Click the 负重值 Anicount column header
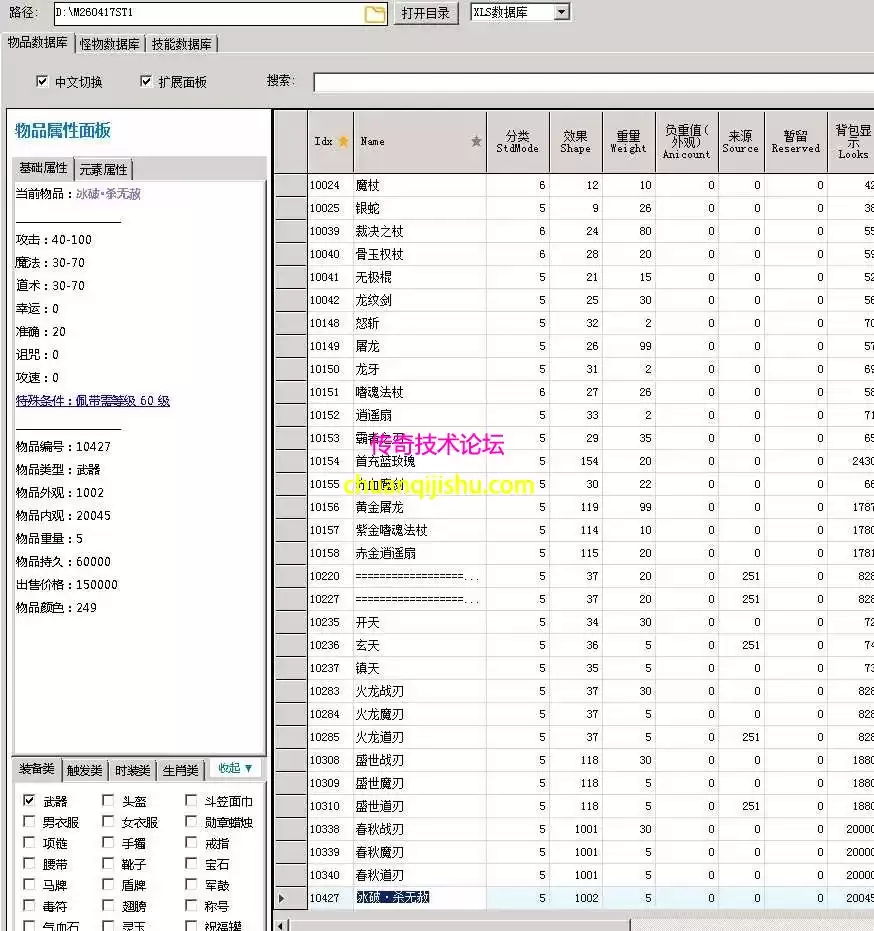The image size is (874, 931). (x=686, y=142)
